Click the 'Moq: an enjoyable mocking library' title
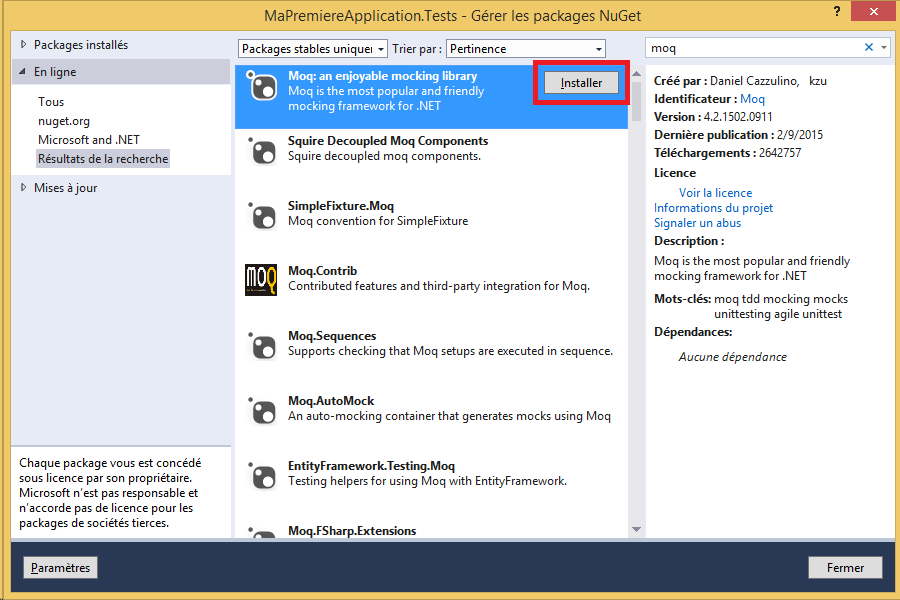Image resolution: width=900 pixels, height=600 pixels. [x=382, y=76]
